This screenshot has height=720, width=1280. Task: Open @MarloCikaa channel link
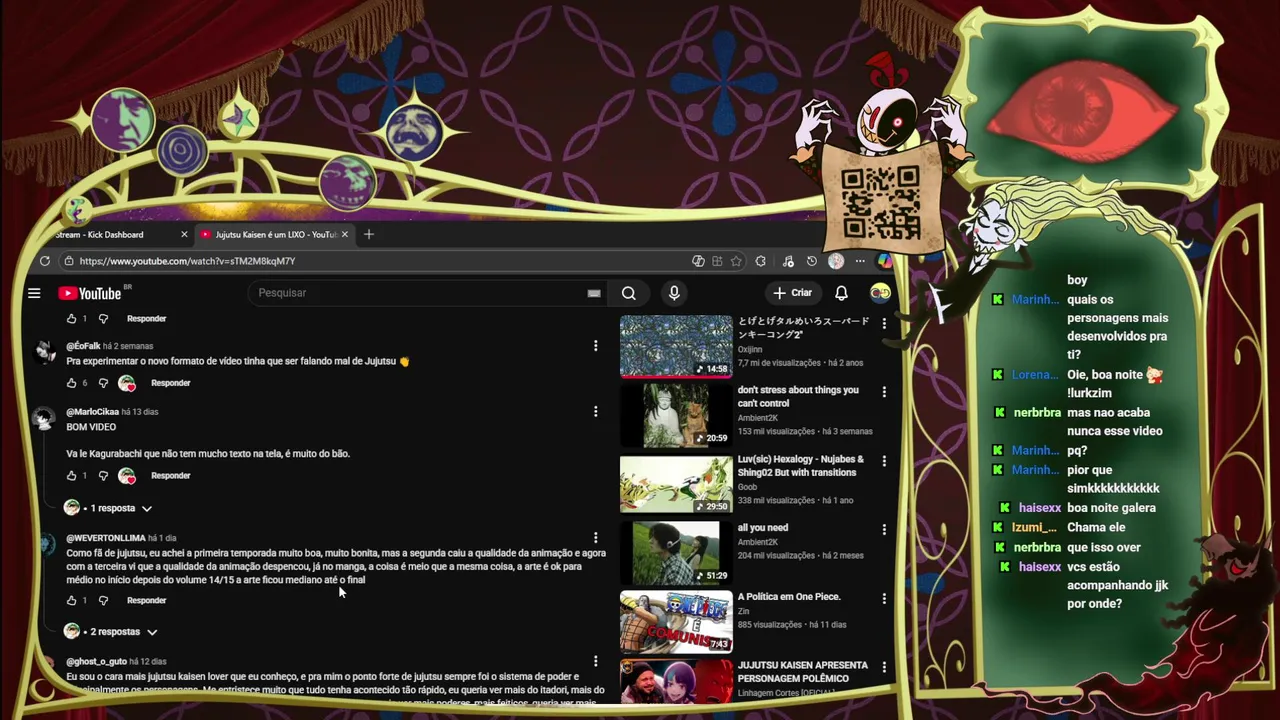coord(92,412)
